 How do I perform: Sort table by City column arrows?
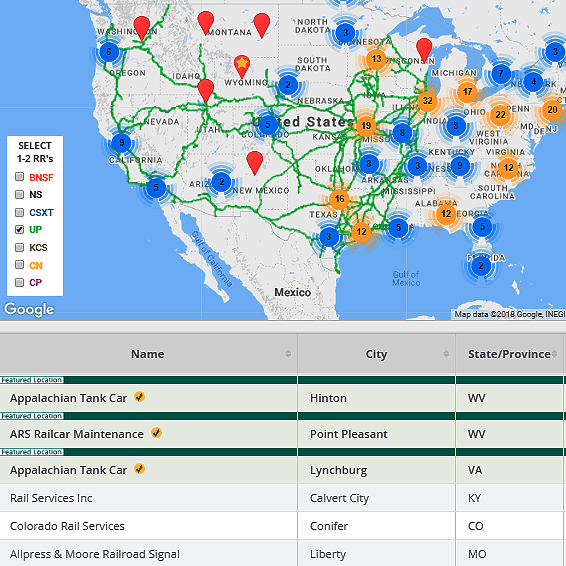pos(446,354)
